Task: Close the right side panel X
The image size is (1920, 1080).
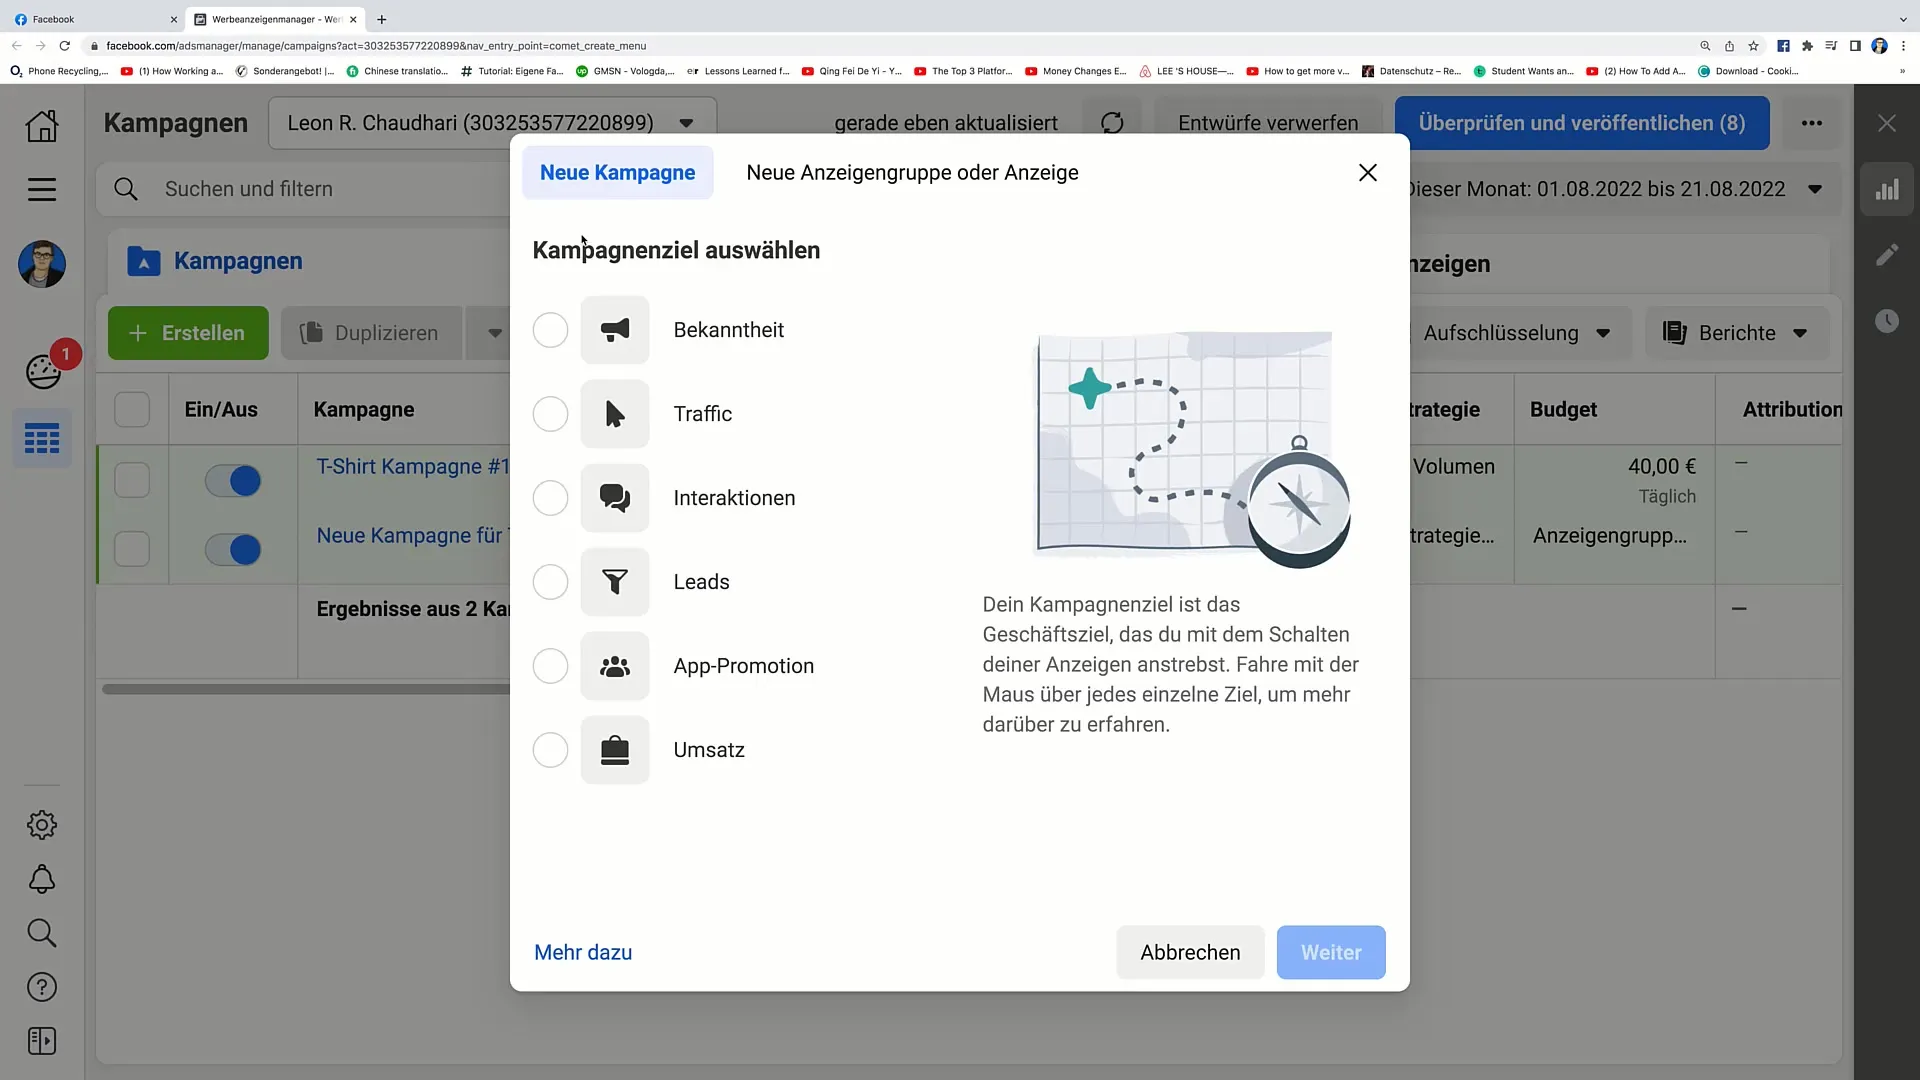Action: [x=1887, y=123]
